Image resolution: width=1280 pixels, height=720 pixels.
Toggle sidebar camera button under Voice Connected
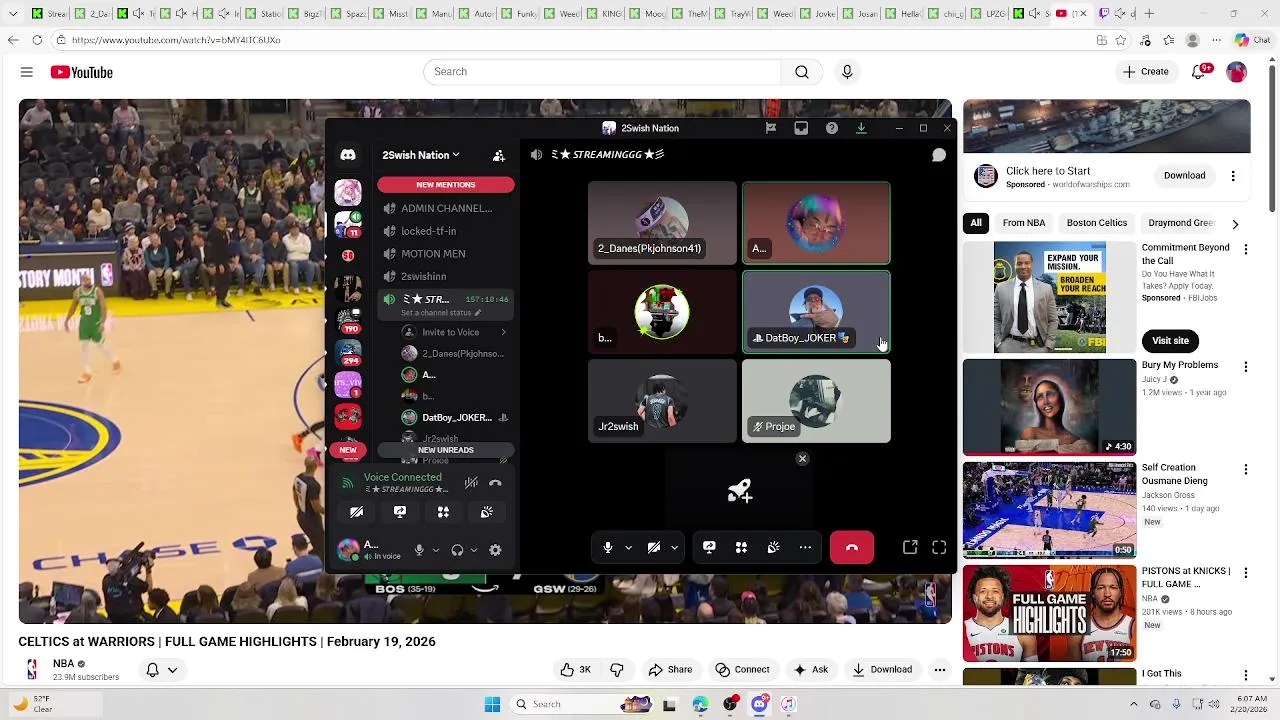(x=357, y=512)
